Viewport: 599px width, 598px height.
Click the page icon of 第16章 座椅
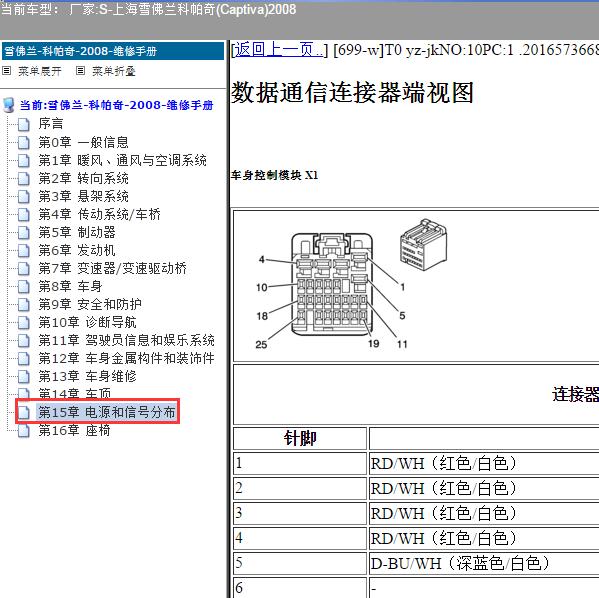tap(24, 431)
